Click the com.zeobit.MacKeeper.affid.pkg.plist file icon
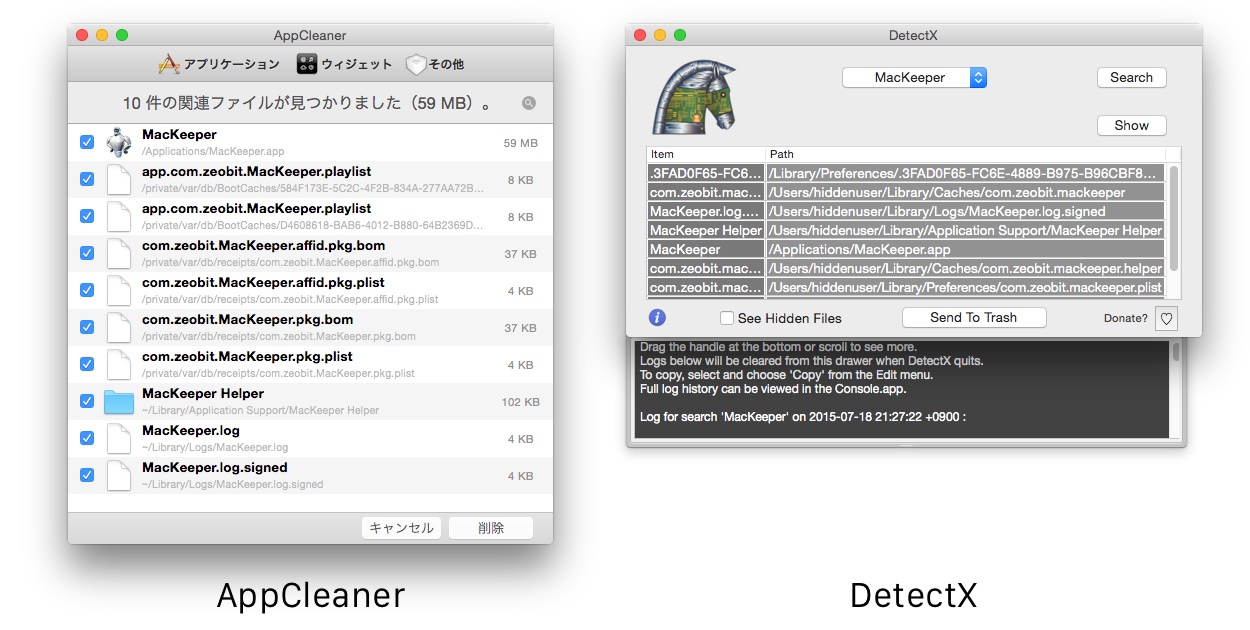Image resolution: width=1250 pixels, height=630 pixels. (119, 291)
